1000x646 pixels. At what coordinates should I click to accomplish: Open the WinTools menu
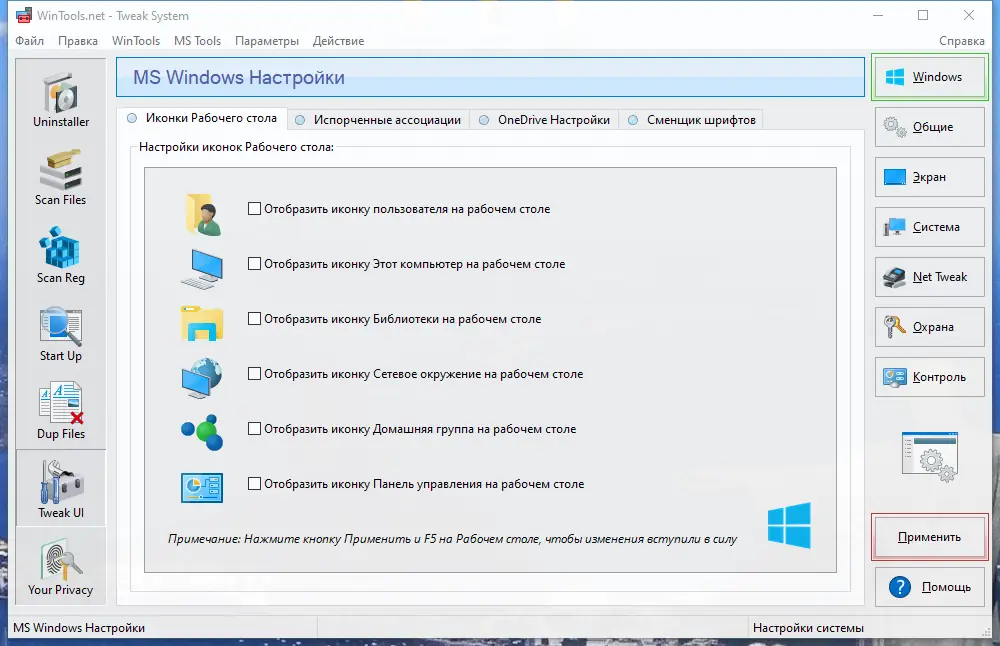tap(136, 41)
